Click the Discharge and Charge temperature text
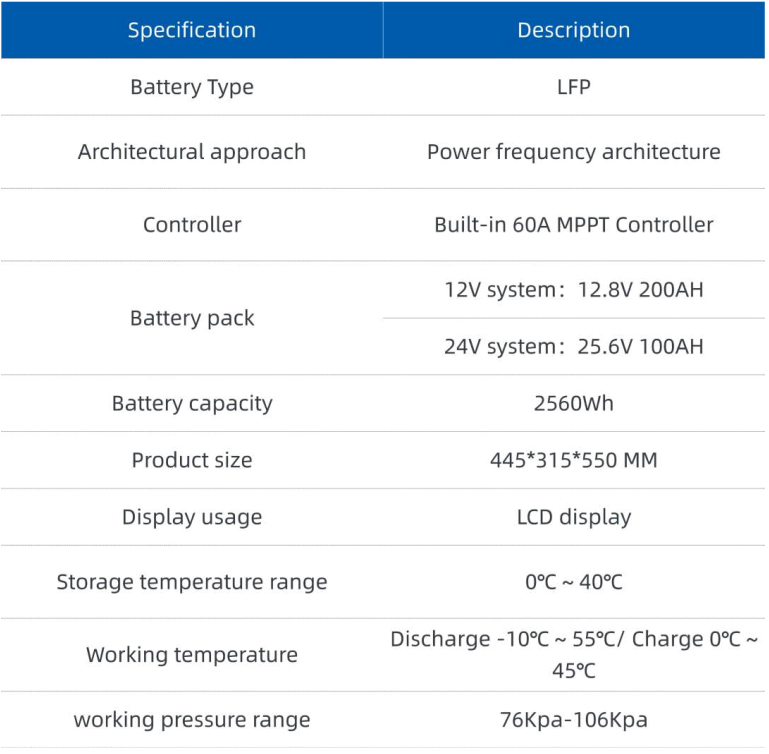Screen dimensions: 769x754 574,654
